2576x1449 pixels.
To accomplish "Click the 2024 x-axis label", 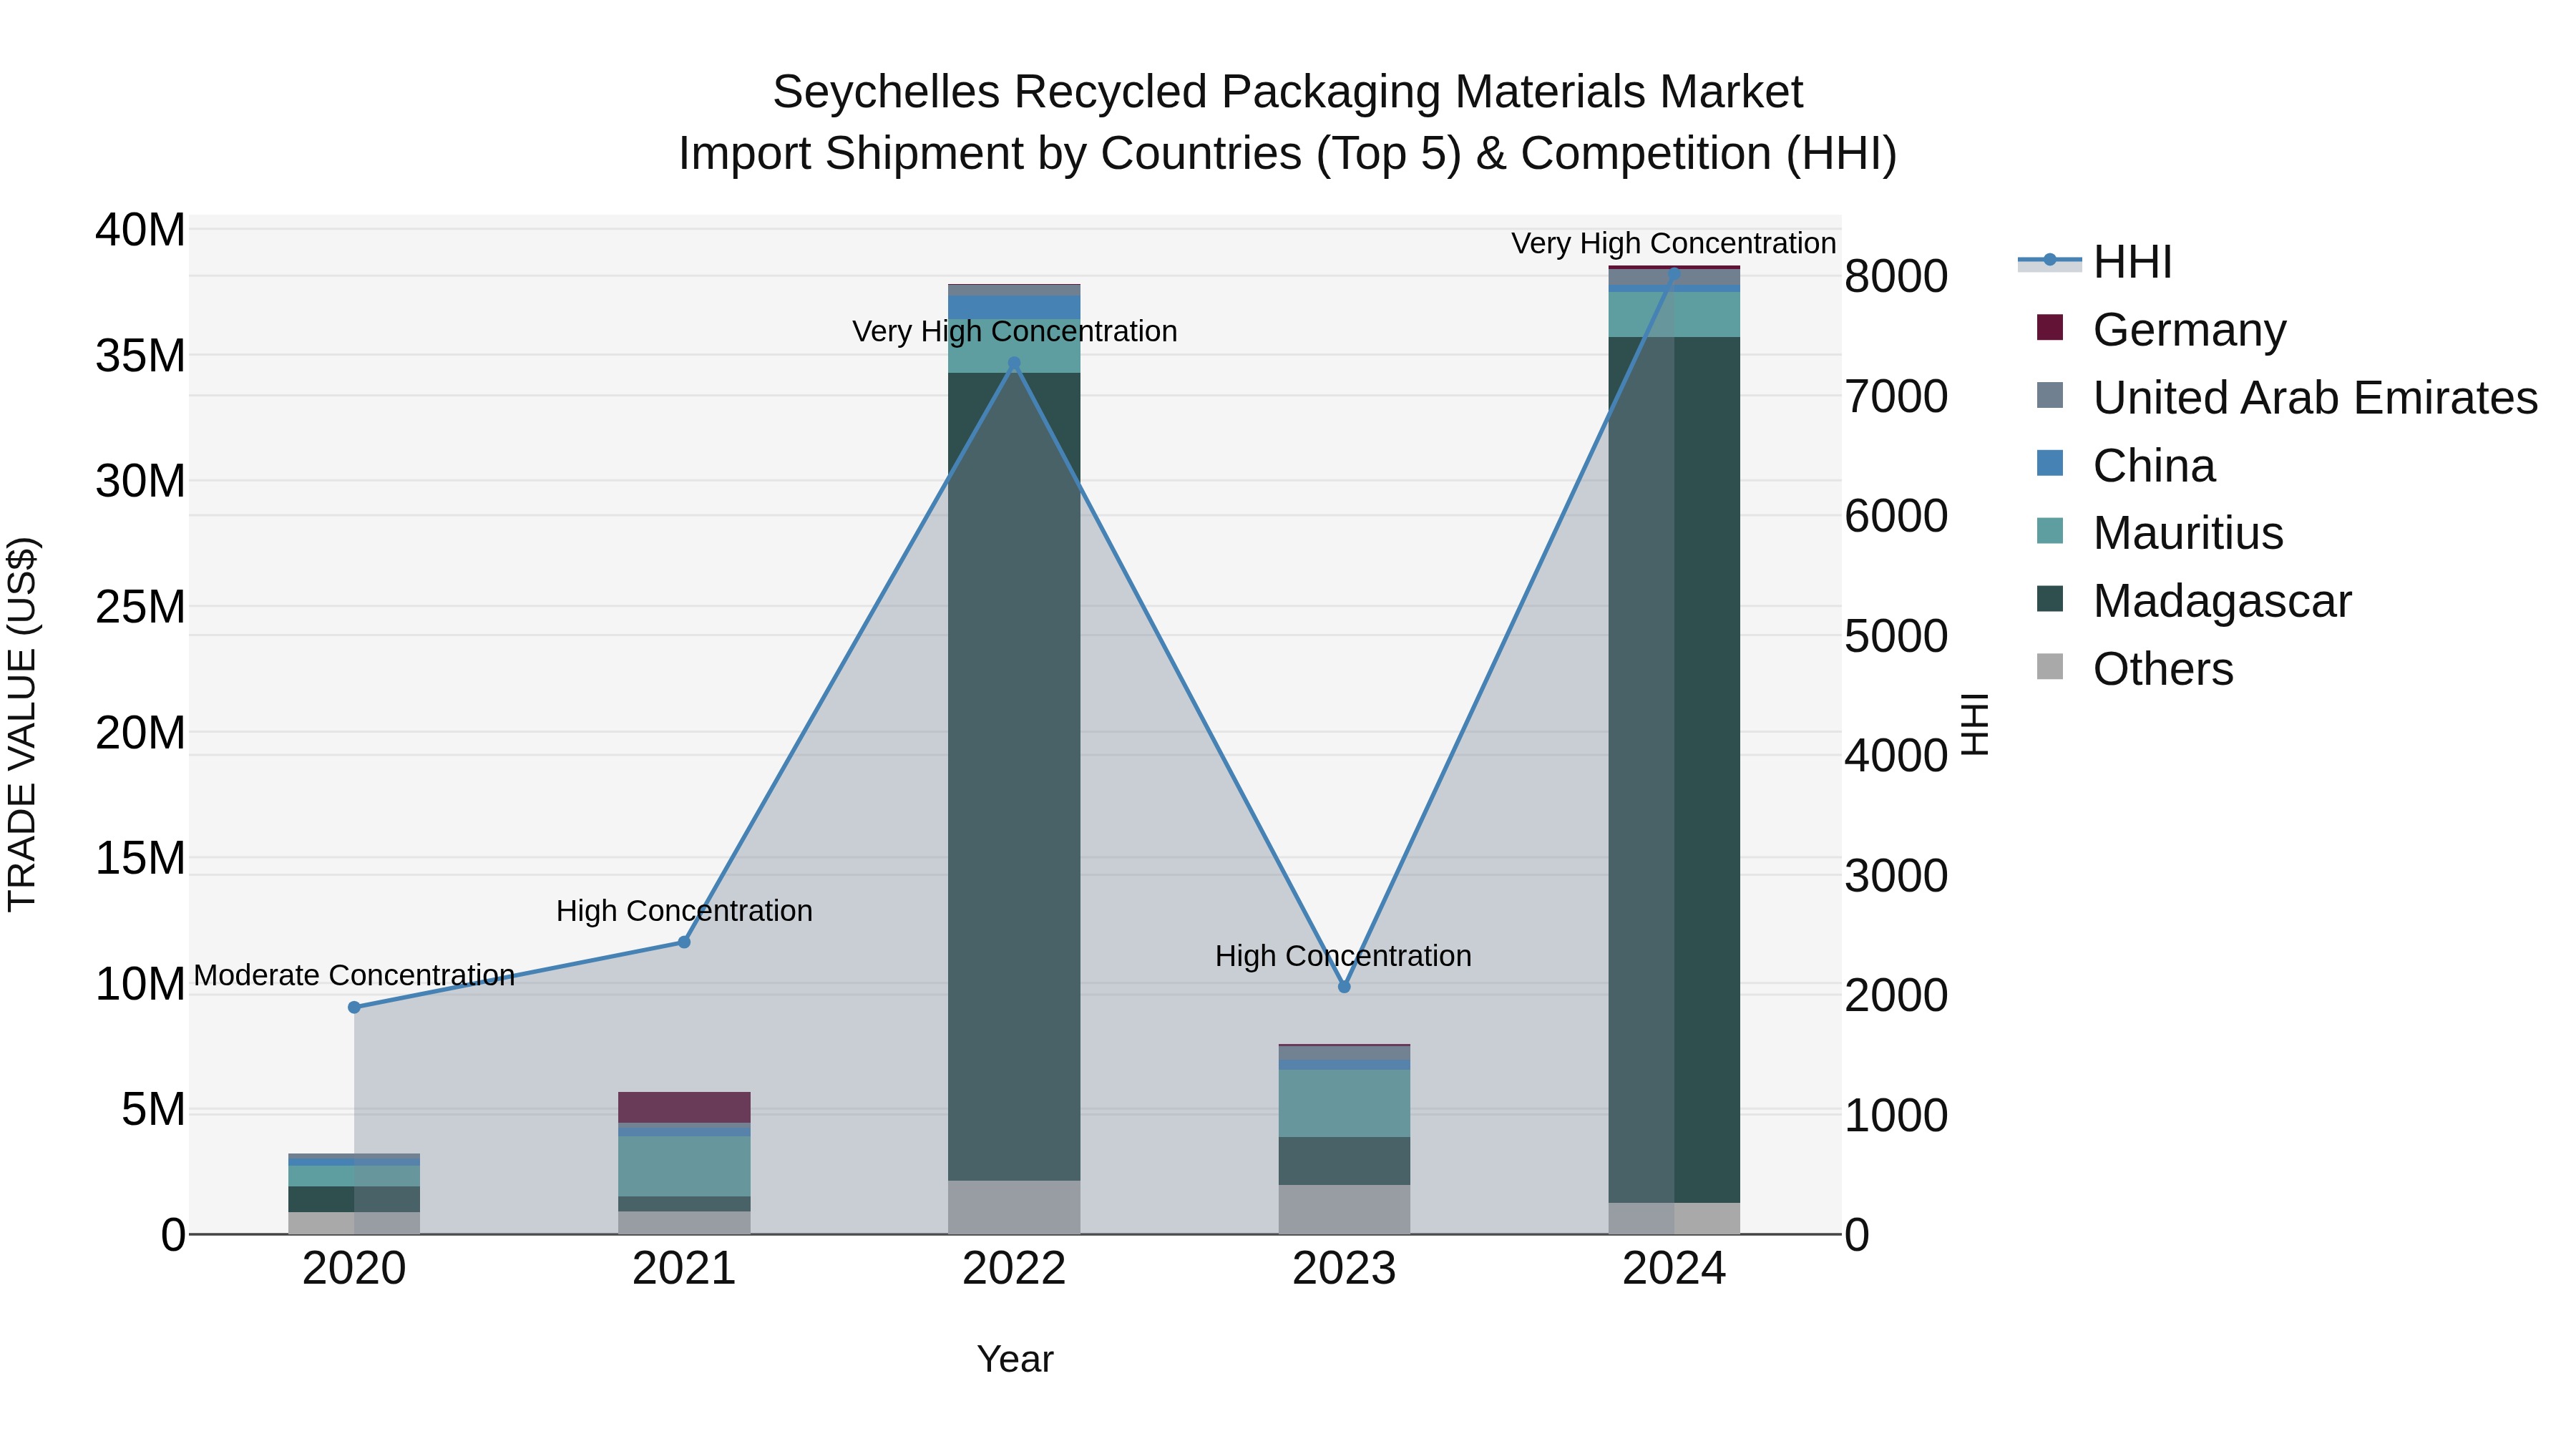I will click(1674, 1269).
